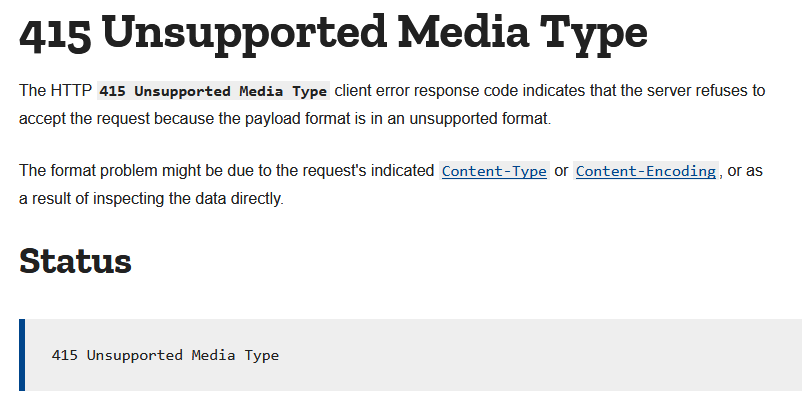Follow the Content-Encoding link
This screenshot has height=416, width=802.
(x=646, y=171)
